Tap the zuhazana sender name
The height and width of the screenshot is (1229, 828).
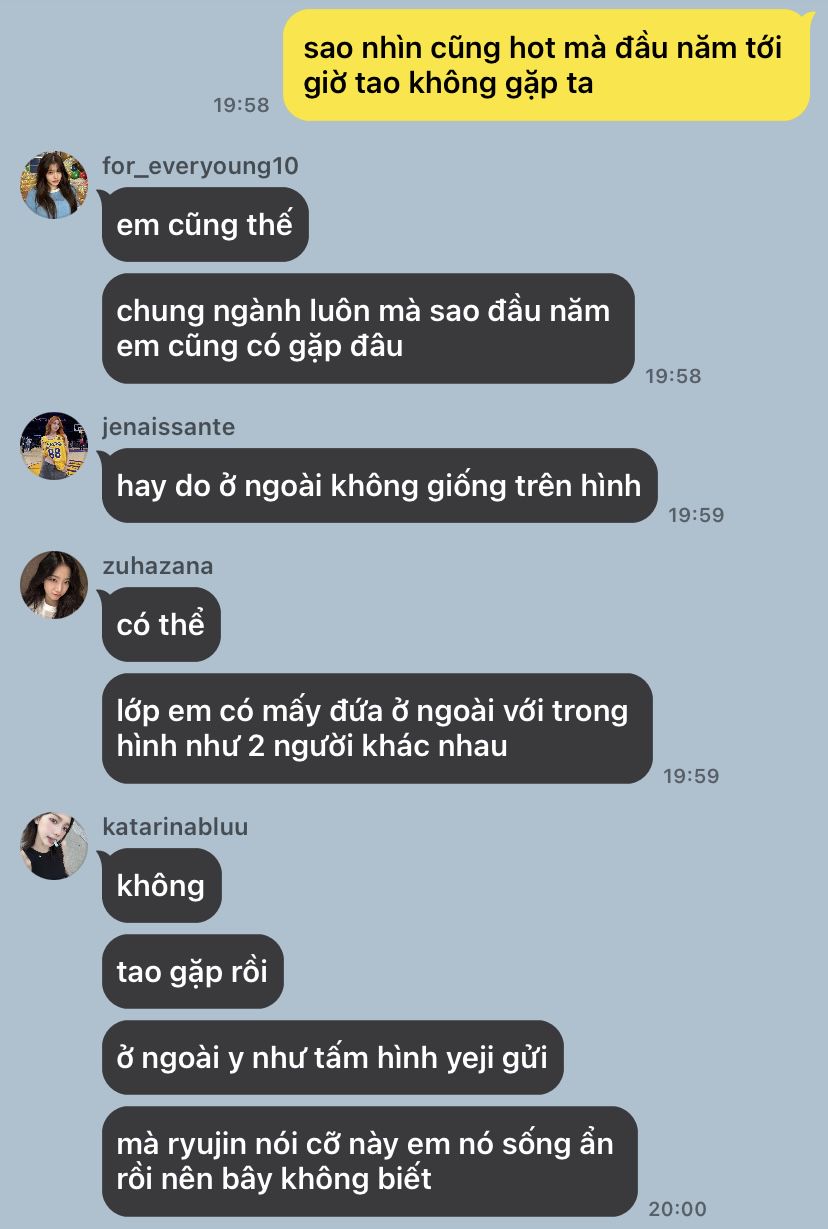(158, 566)
